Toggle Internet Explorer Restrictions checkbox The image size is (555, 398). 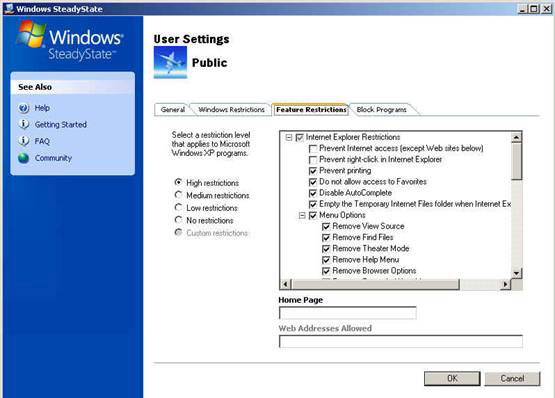tap(299, 137)
